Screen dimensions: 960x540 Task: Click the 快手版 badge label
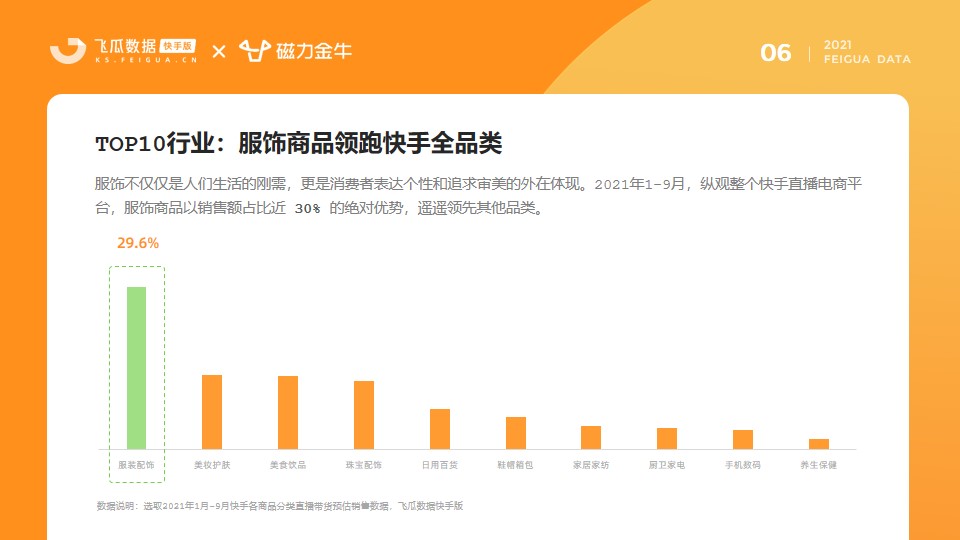coord(178,46)
